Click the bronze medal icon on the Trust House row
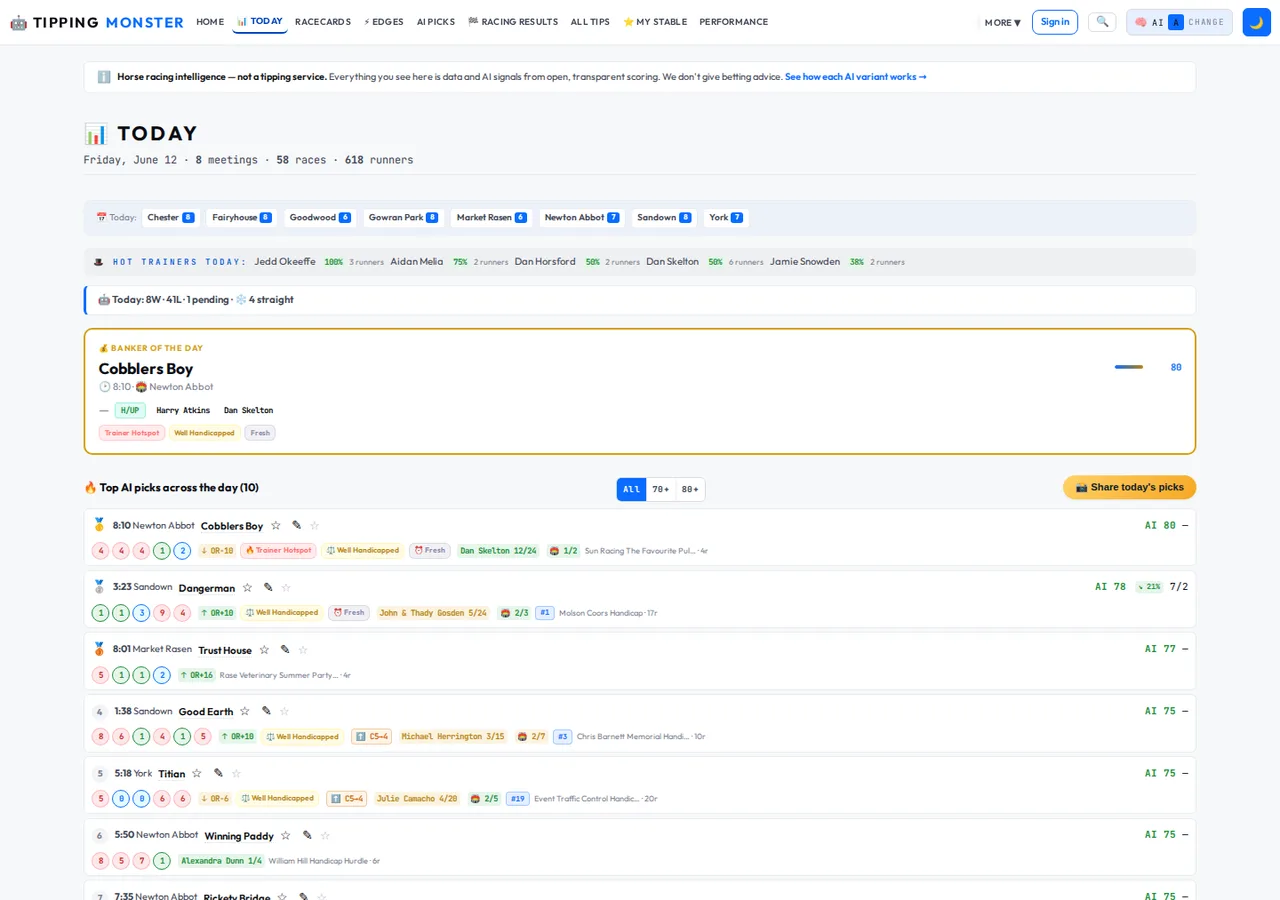 click(x=99, y=649)
